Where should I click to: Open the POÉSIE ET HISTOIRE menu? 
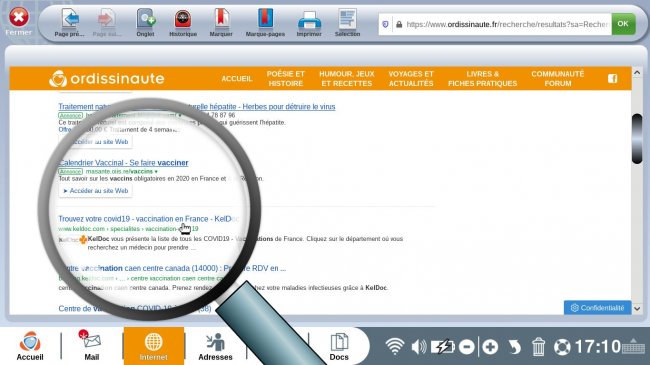coord(286,78)
